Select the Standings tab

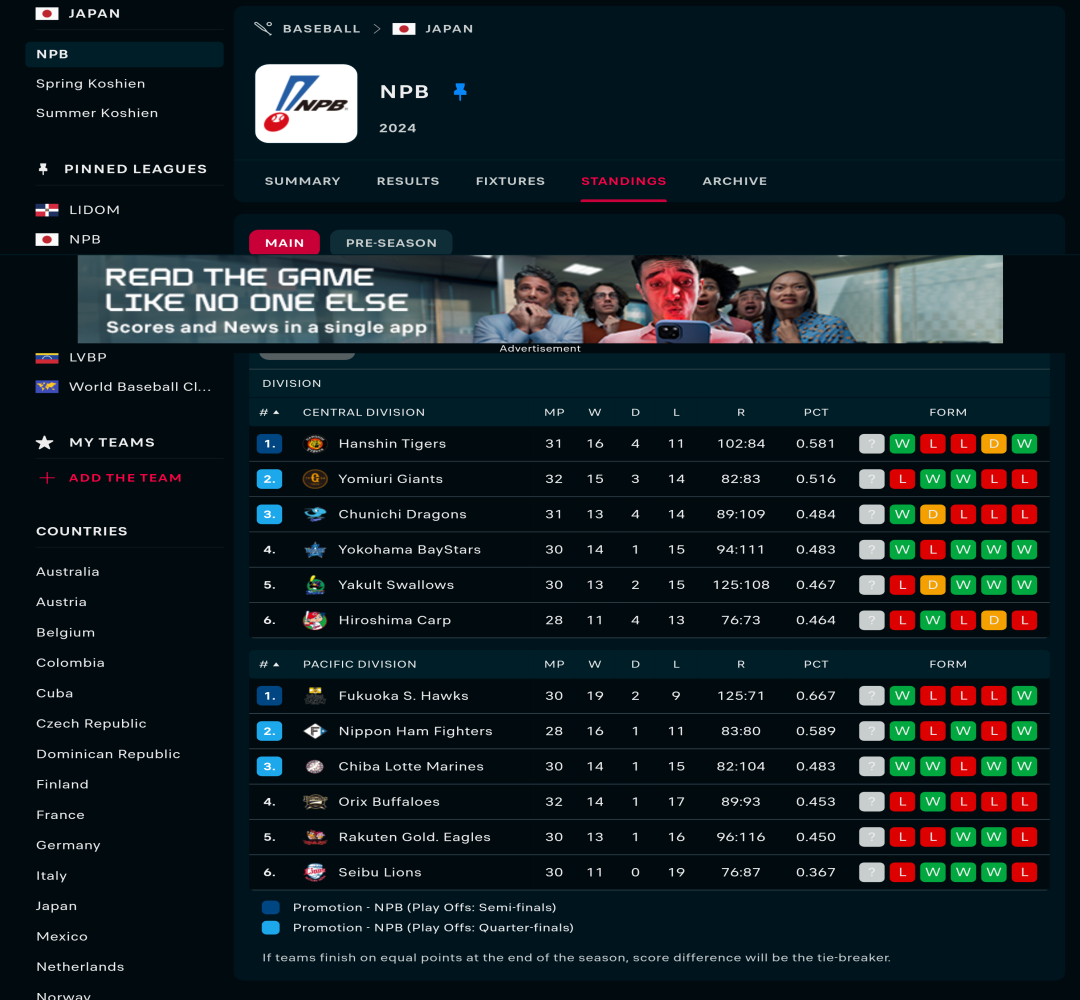click(623, 181)
